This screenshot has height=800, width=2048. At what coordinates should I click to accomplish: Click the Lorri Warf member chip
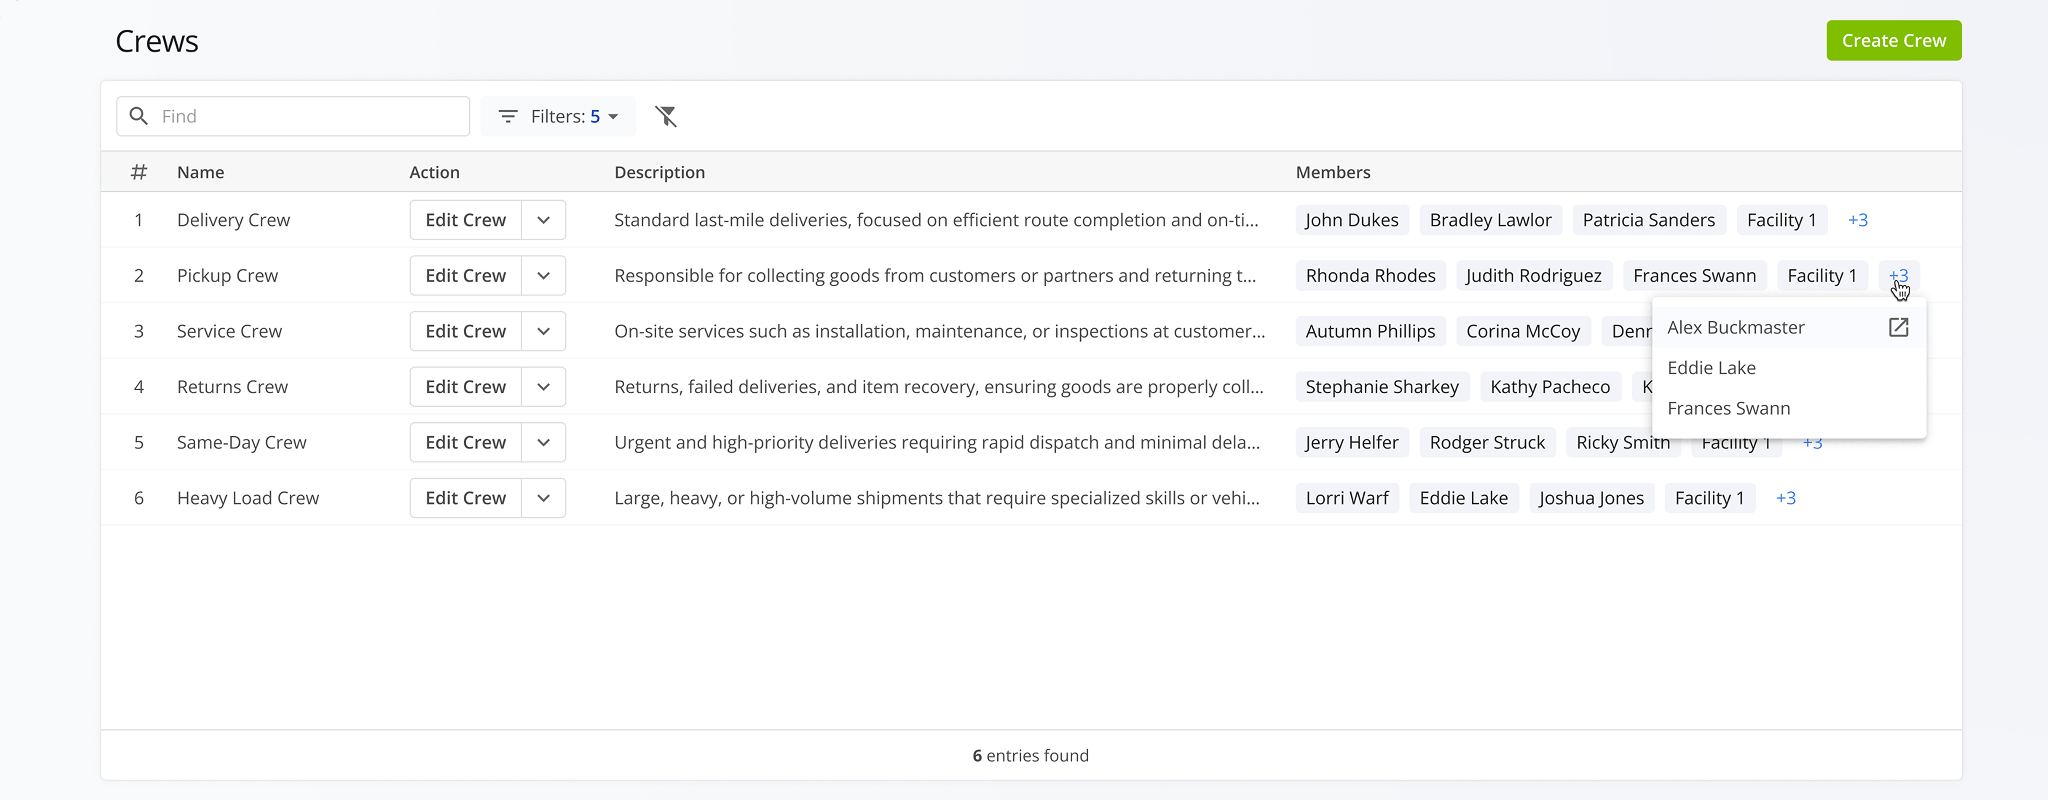point(1346,498)
